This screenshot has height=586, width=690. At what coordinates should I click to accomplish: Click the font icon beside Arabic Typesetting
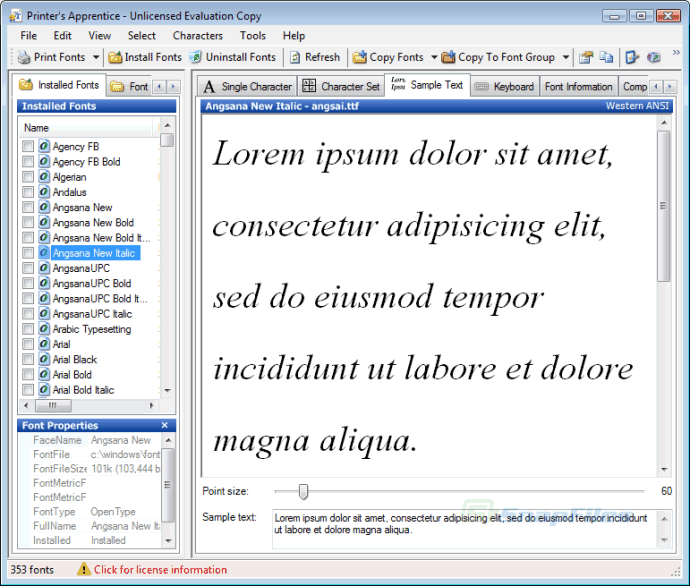click(x=44, y=329)
